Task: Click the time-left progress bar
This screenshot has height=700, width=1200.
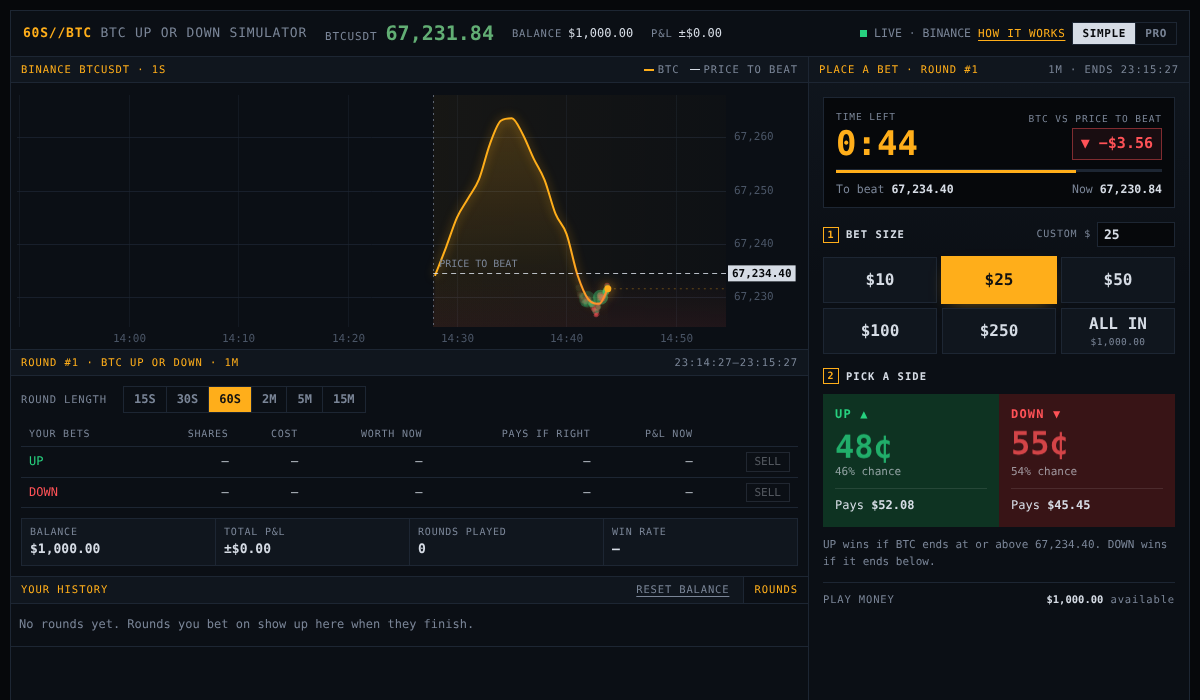Action: (999, 171)
